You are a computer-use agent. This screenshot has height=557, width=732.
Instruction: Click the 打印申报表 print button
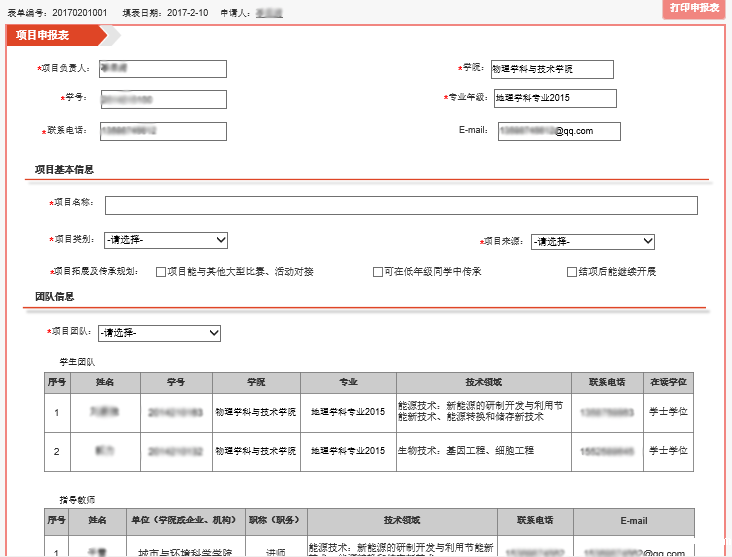click(x=694, y=9)
